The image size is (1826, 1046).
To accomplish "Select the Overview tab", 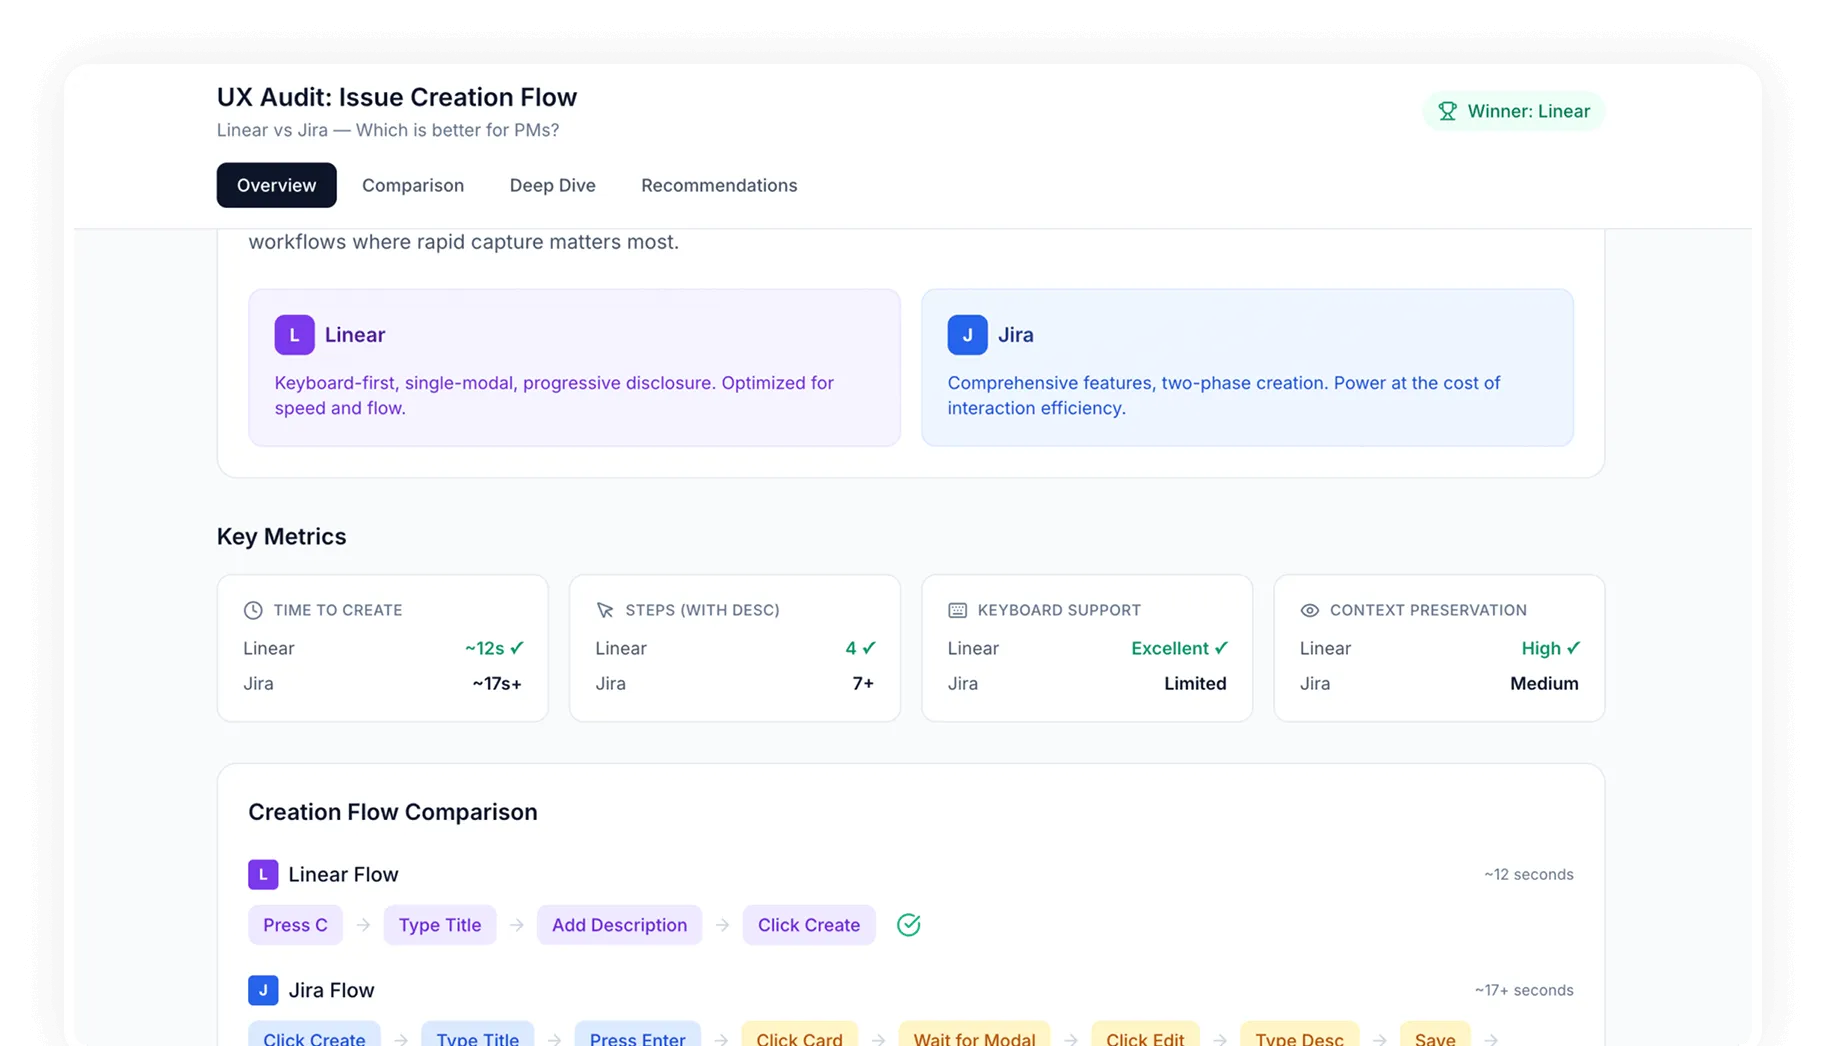I will (x=276, y=185).
